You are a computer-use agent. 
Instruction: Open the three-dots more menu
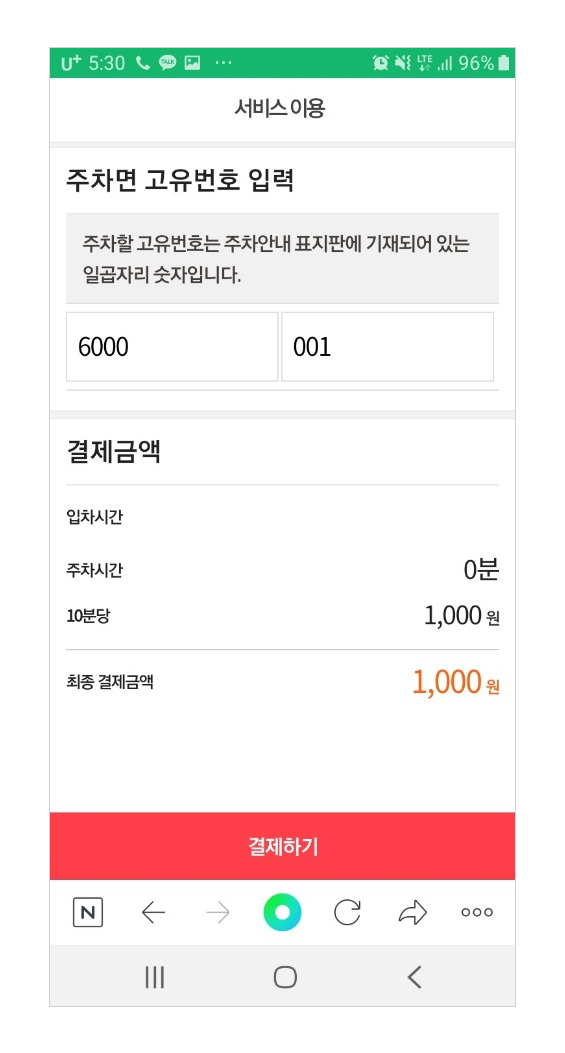click(x=477, y=912)
